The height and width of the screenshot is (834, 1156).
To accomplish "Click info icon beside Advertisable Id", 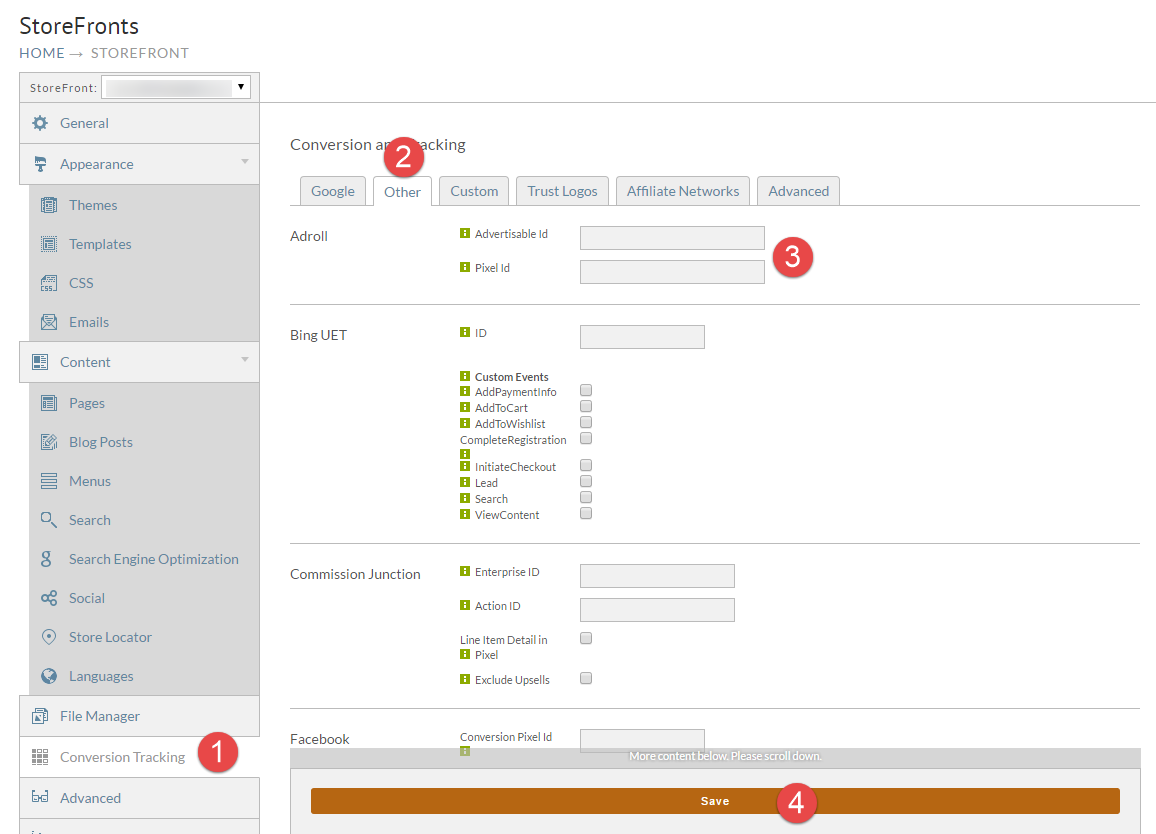I will click(x=464, y=233).
